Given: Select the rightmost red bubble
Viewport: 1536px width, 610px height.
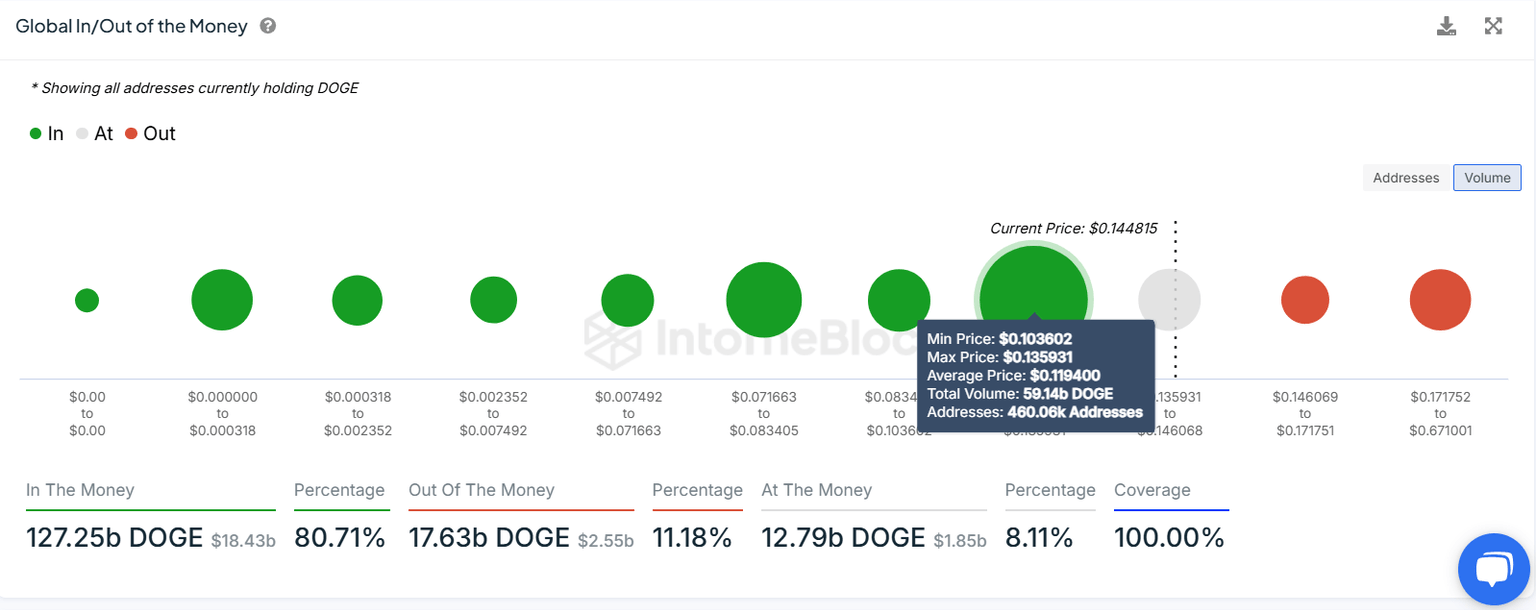Looking at the screenshot, I should tap(1440, 298).
